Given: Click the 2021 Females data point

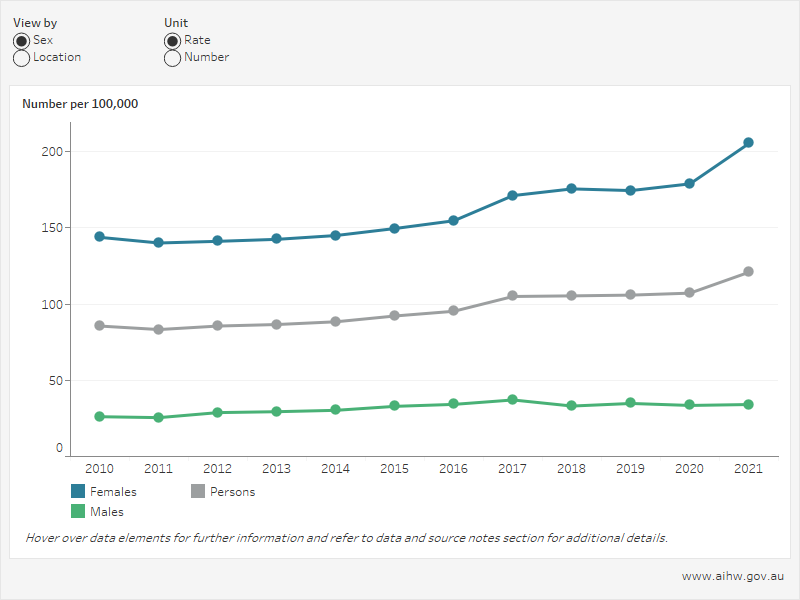Looking at the screenshot, I should point(749,143).
